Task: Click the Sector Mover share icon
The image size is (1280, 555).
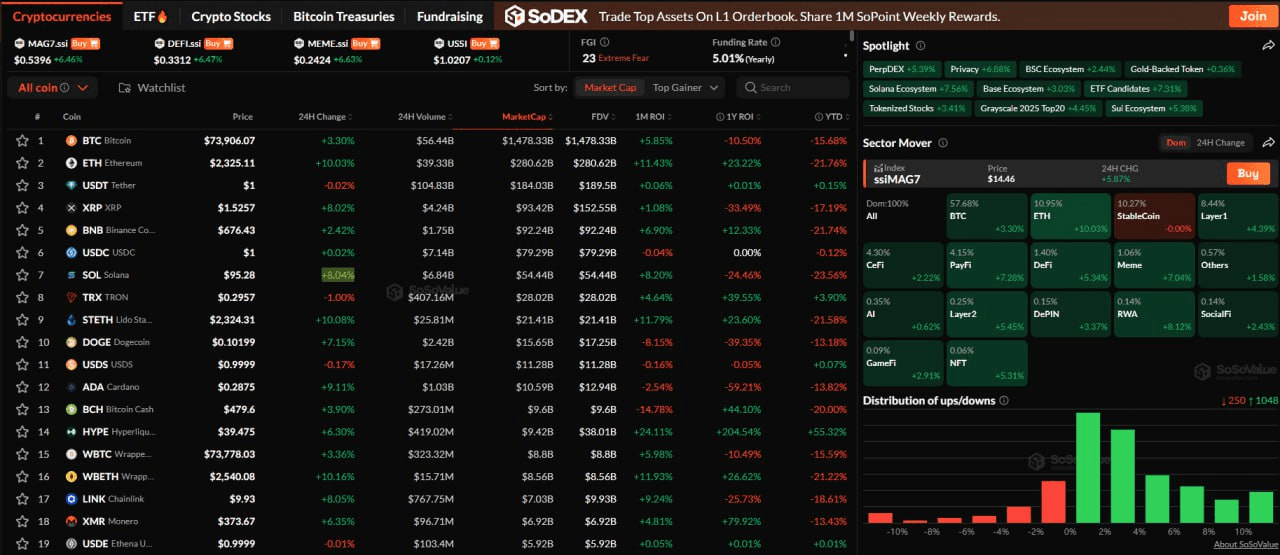Action: (x=1268, y=143)
